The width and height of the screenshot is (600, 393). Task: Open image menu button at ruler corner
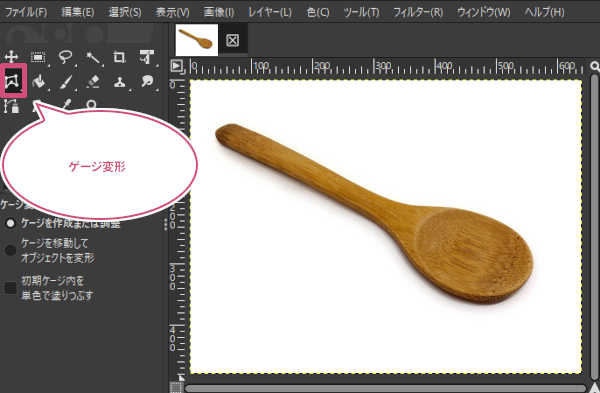tap(176, 66)
